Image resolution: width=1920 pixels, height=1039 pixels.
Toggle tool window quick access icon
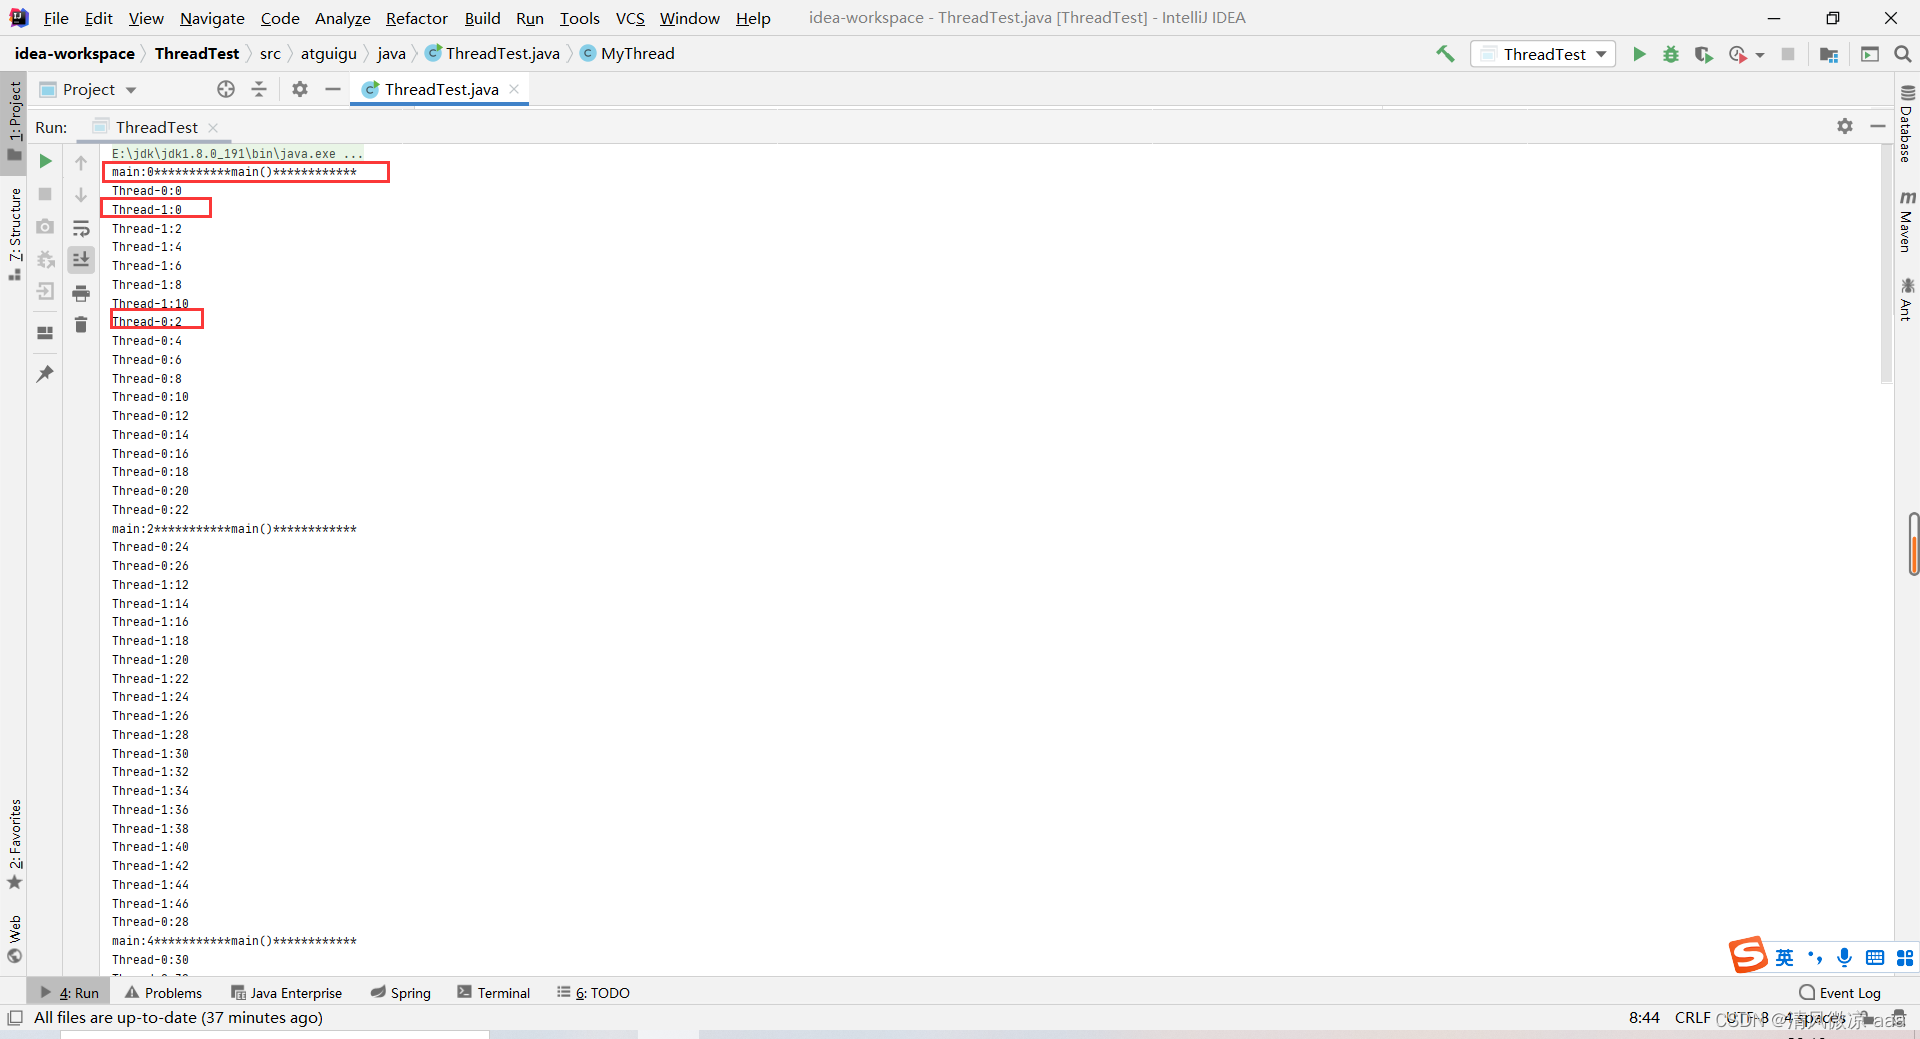(x=14, y=1018)
